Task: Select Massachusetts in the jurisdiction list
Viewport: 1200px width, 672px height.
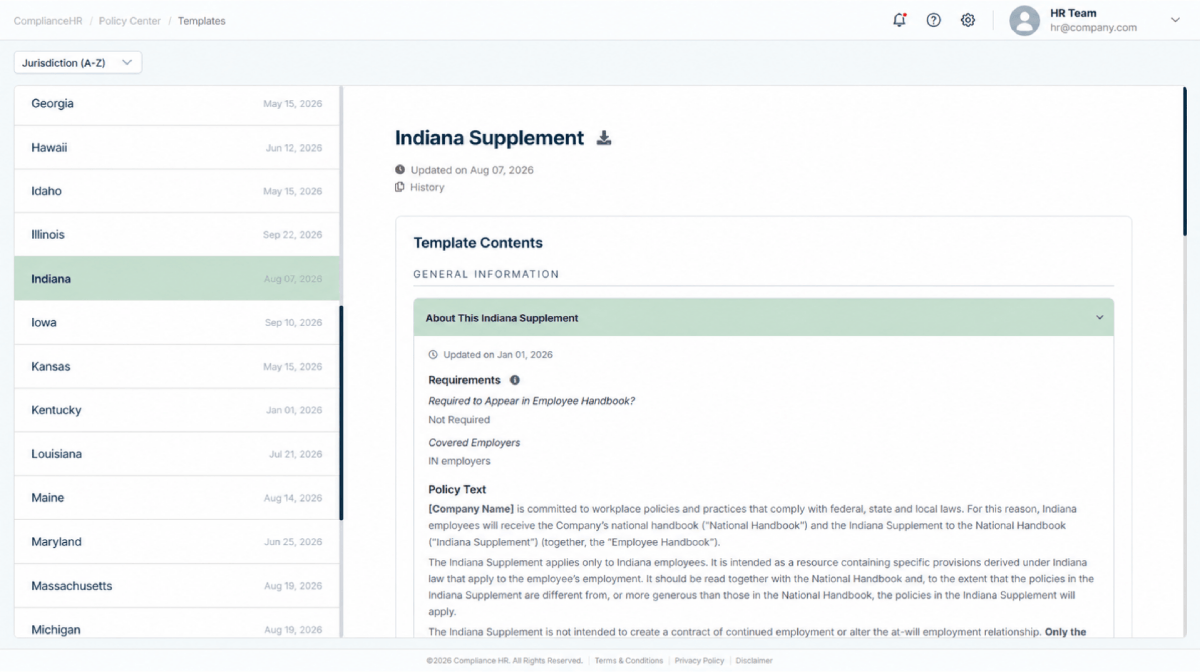Action: (177, 586)
